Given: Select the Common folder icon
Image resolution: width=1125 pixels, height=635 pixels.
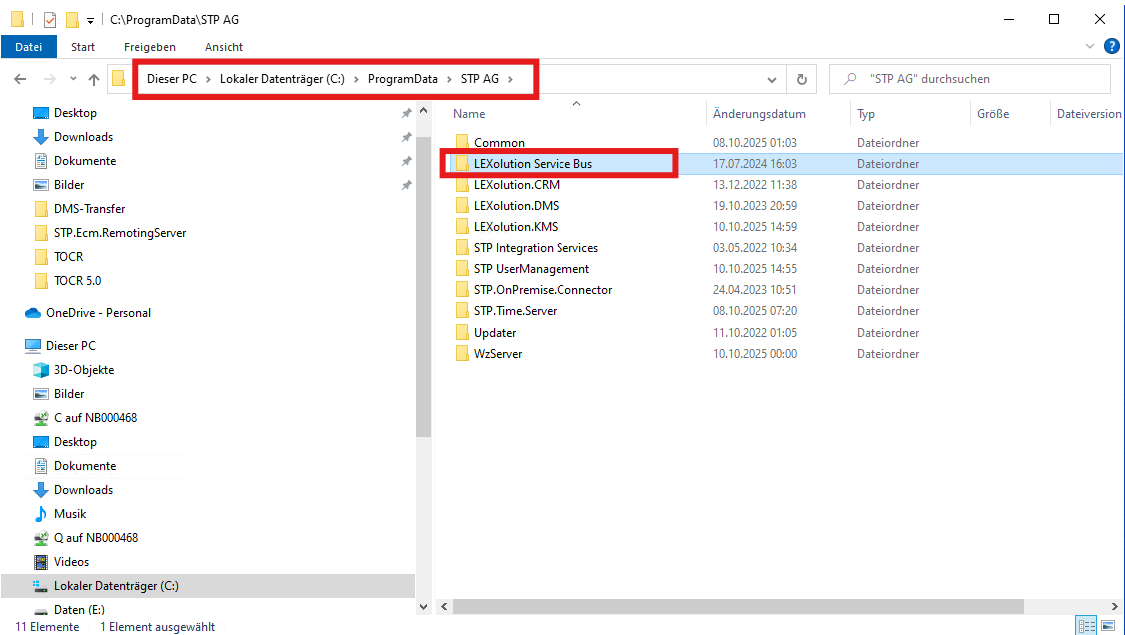Looking at the screenshot, I should pyautogui.click(x=462, y=142).
